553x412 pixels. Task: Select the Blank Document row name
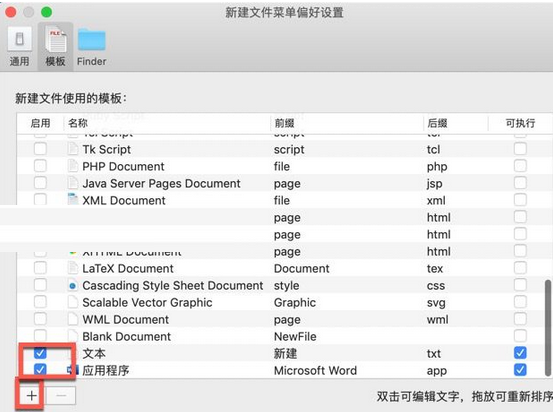click(127, 336)
